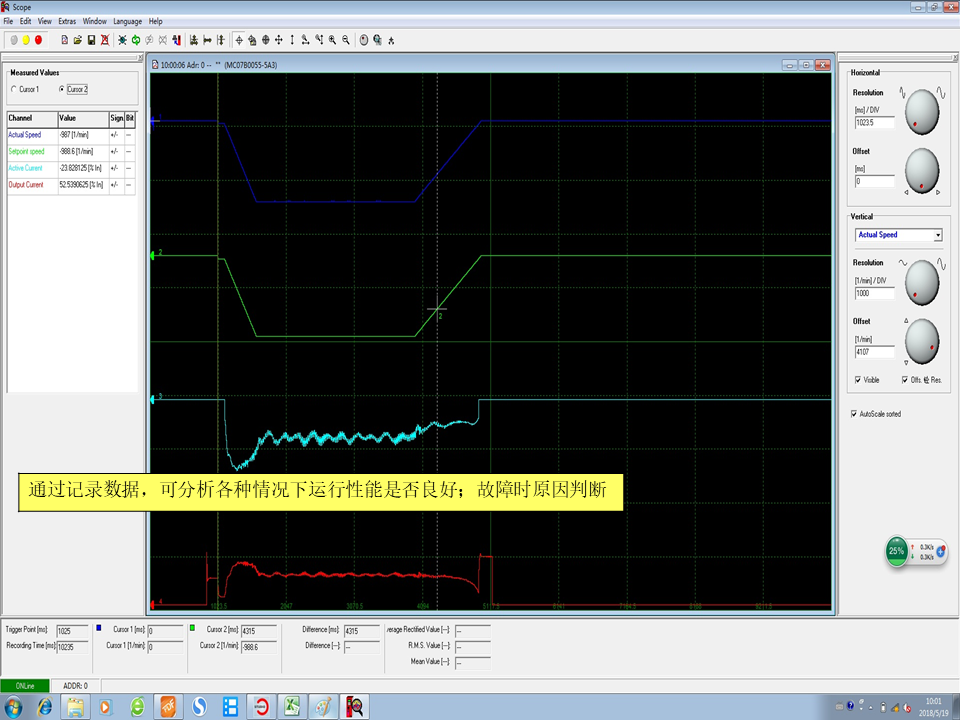Open the Extras menu
The height and width of the screenshot is (720, 960).
tap(67, 21)
